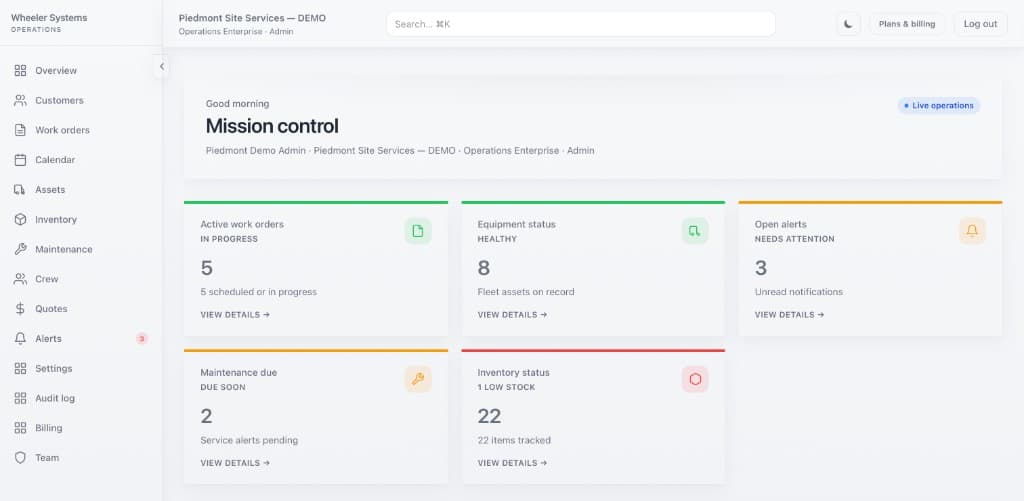Click the Team shield icon
The image size is (1024, 501).
coord(20,458)
